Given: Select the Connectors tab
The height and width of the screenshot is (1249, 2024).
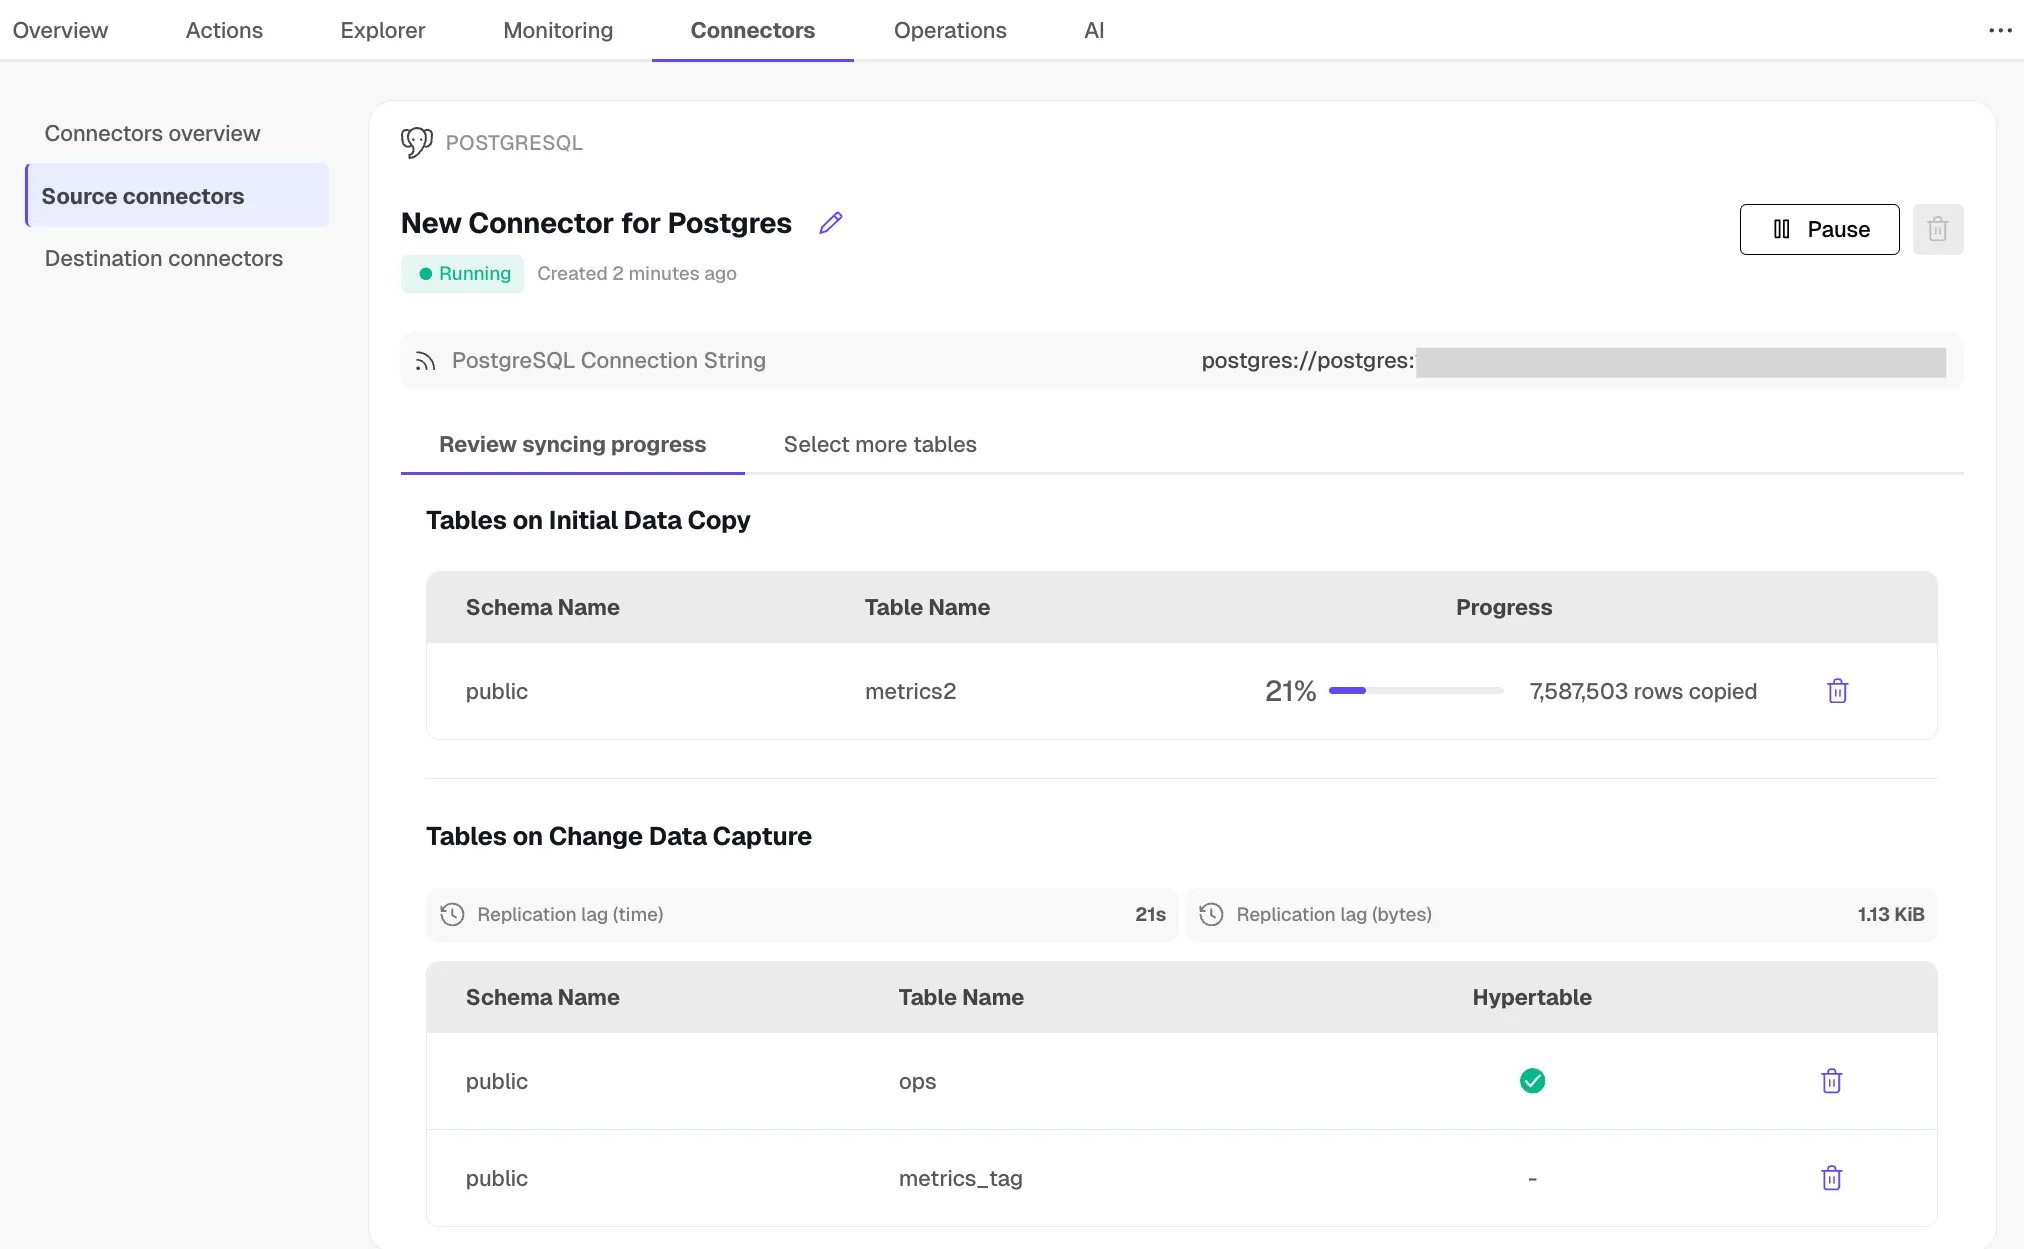Looking at the screenshot, I should click(x=753, y=30).
